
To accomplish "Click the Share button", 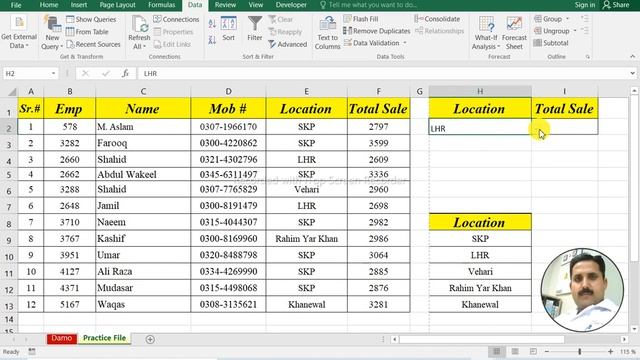I will (616, 5).
